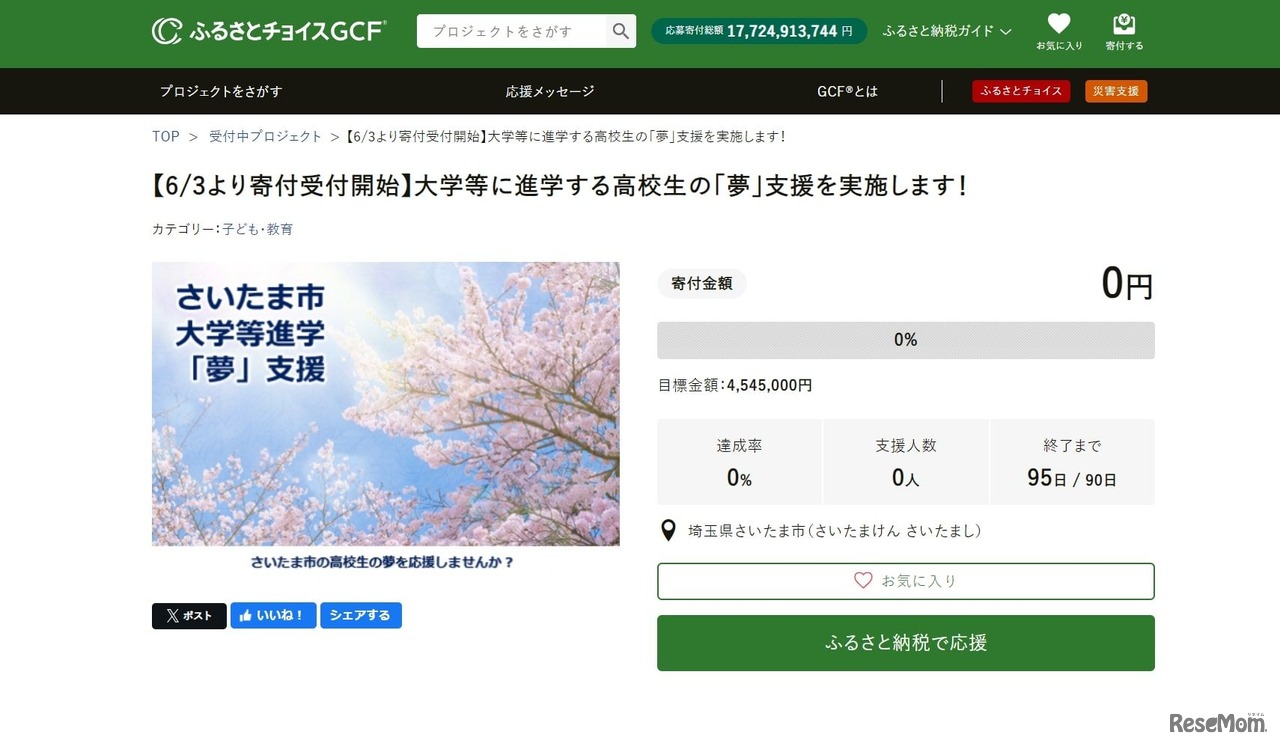Click the cherry blossom project image
The width and height of the screenshot is (1280, 746).
pos(386,404)
